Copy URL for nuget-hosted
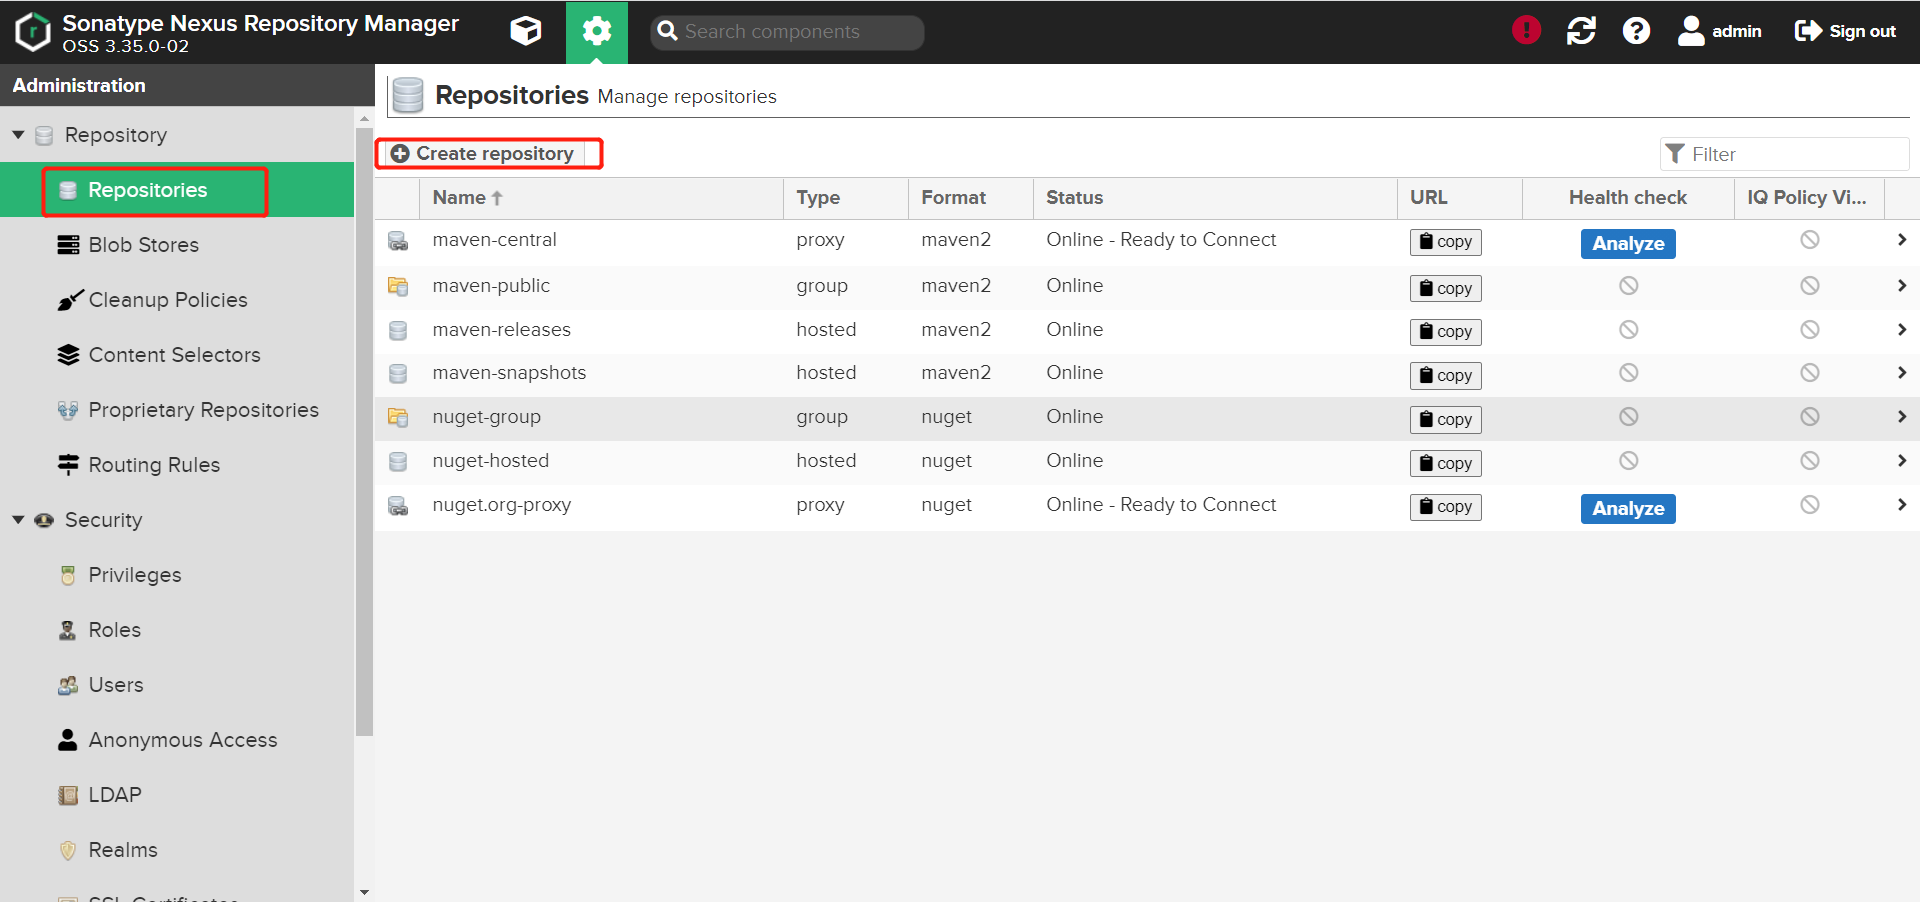Viewport: 1920px width, 902px height. pyautogui.click(x=1446, y=463)
